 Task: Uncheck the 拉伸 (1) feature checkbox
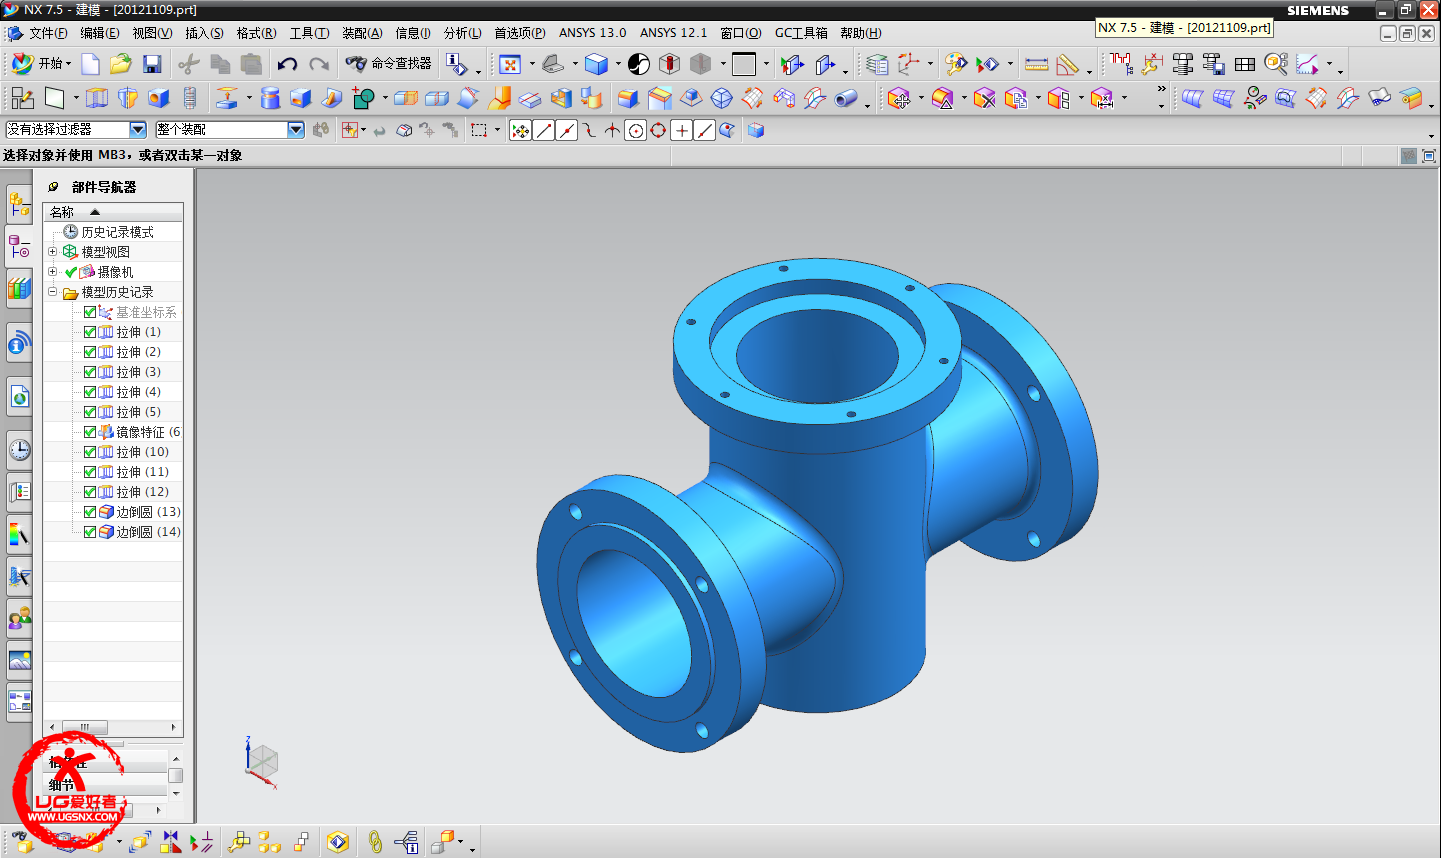(x=90, y=332)
